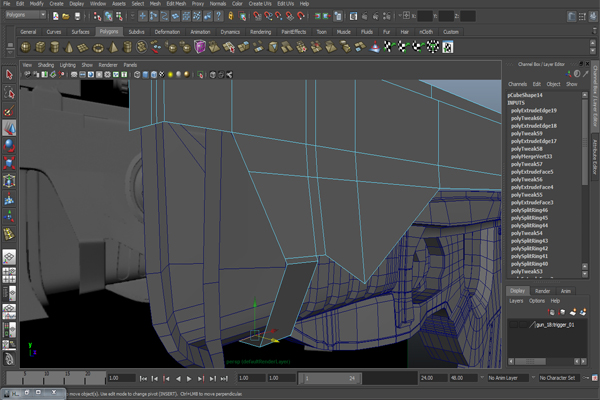This screenshot has width=600, height=400.
Task: Select the arrow Select tool in the toolbox
Action: [x=9, y=75]
